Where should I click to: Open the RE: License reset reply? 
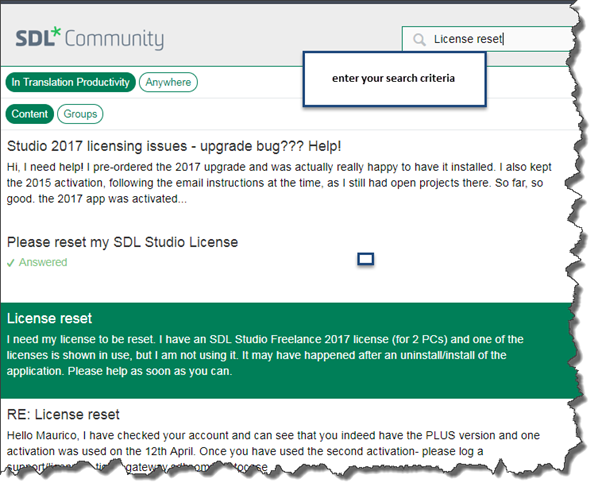pyautogui.click(x=63, y=415)
